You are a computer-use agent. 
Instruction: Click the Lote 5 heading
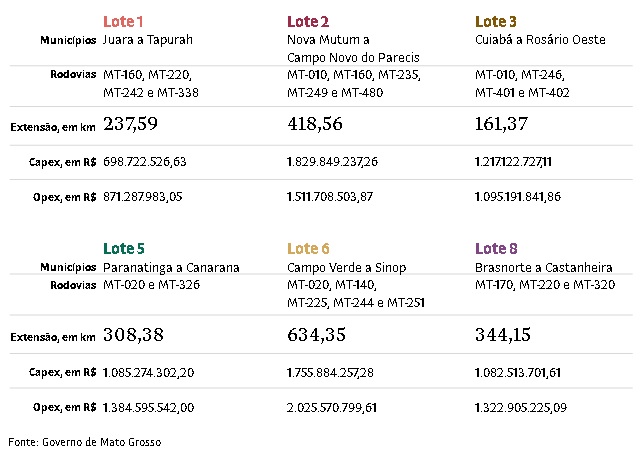[125, 248]
